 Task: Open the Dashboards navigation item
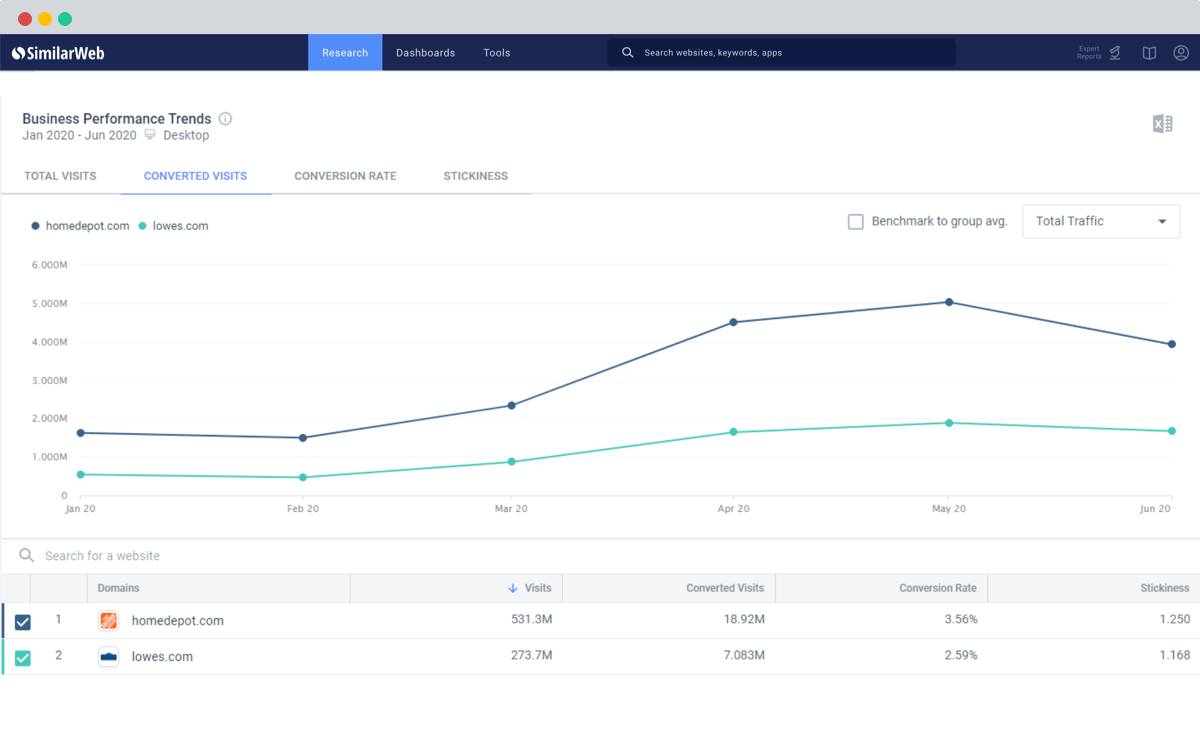coord(425,53)
